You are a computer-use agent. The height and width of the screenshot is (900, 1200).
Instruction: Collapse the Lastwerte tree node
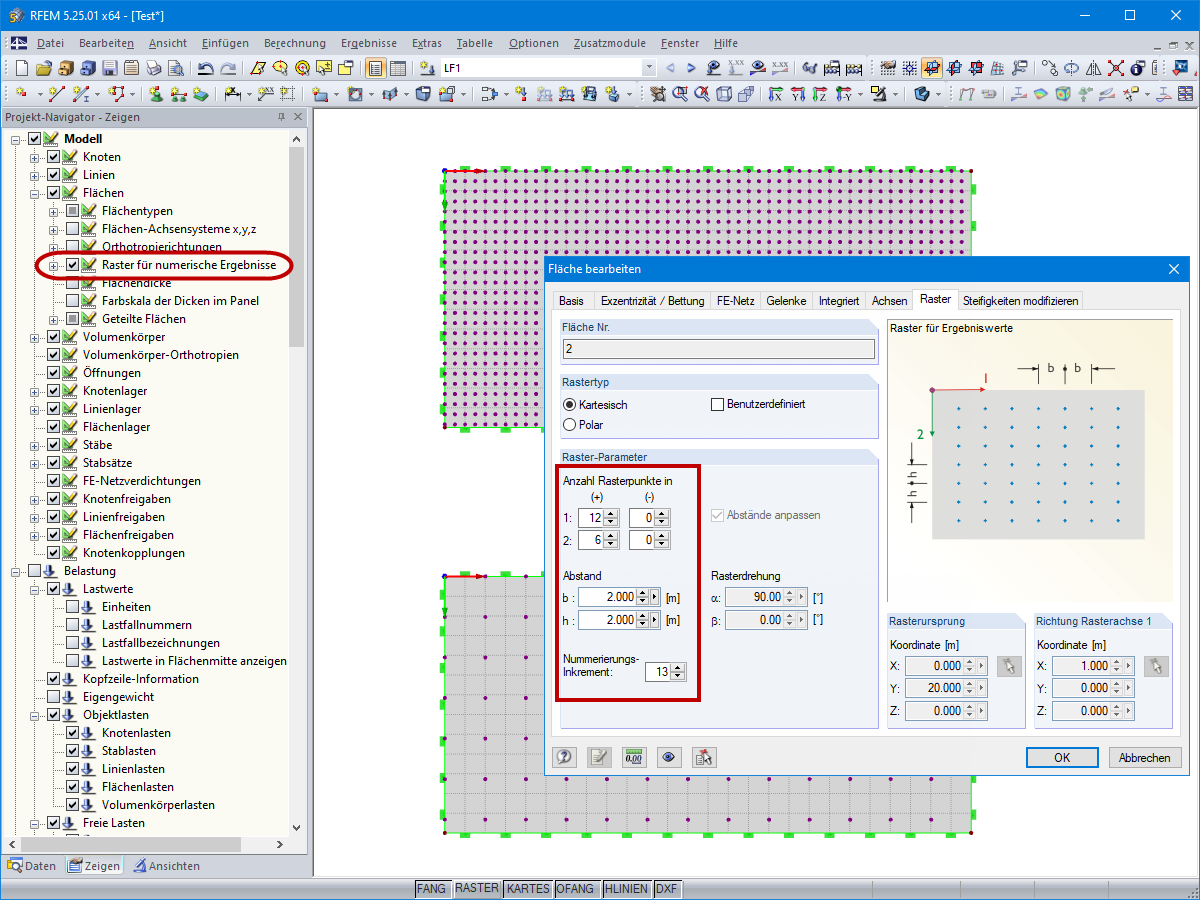(35, 589)
